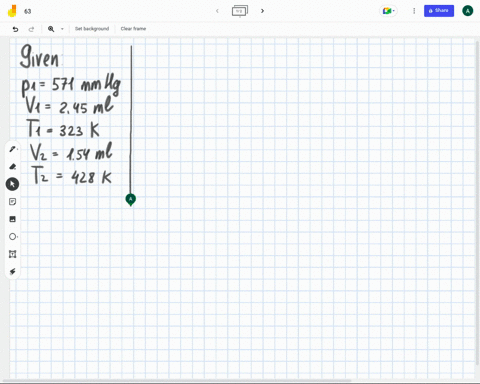Click Clear frame
The height and width of the screenshot is (384, 480).
133,29
